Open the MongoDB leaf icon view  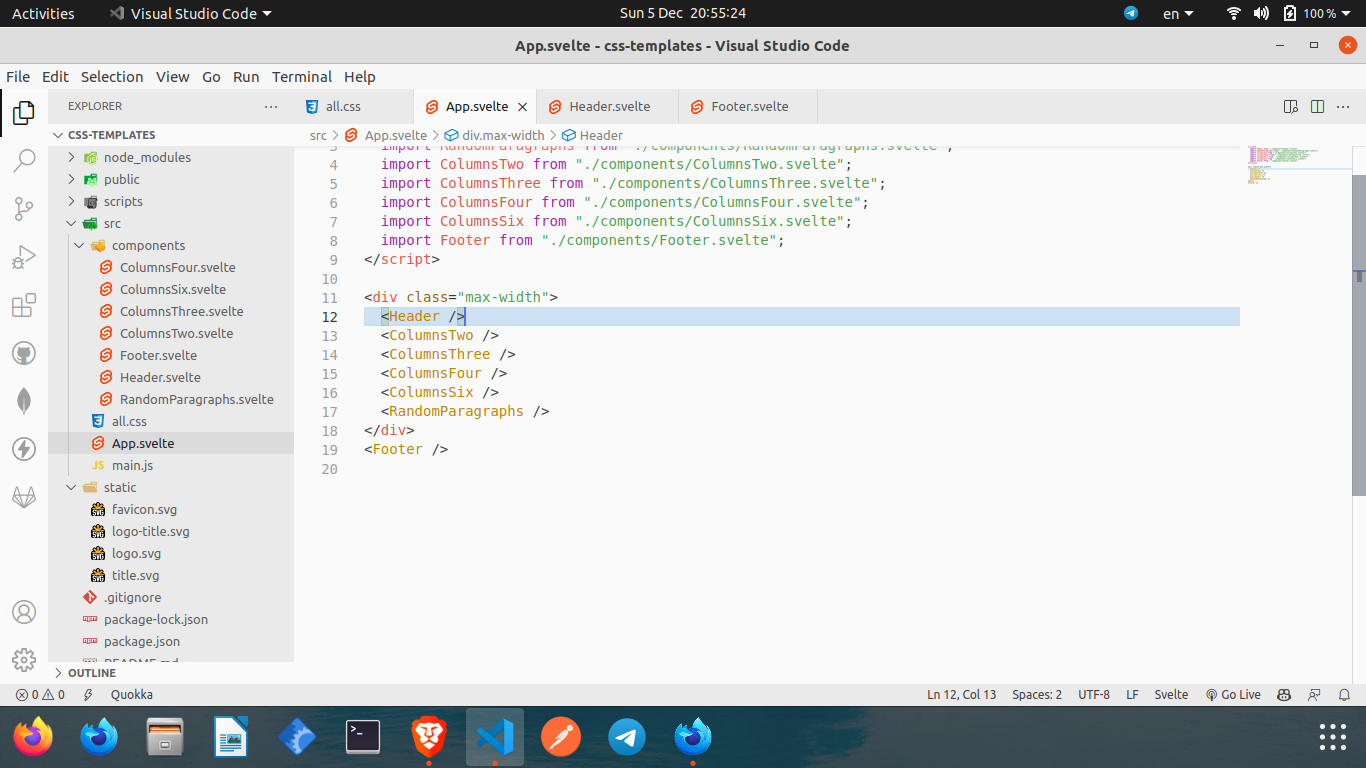tap(24, 401)
